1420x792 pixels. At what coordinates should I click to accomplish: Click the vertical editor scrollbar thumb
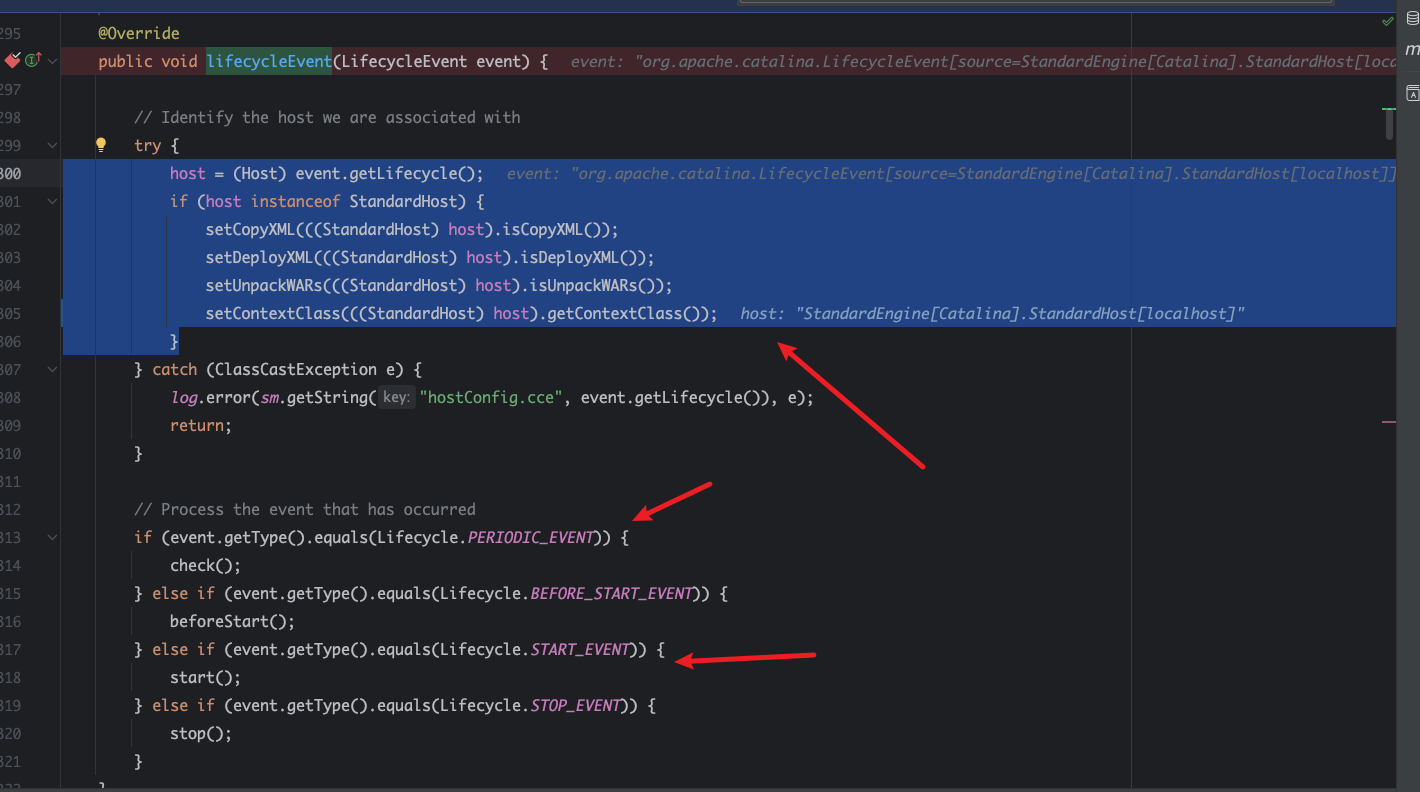tap(1390, 125)
